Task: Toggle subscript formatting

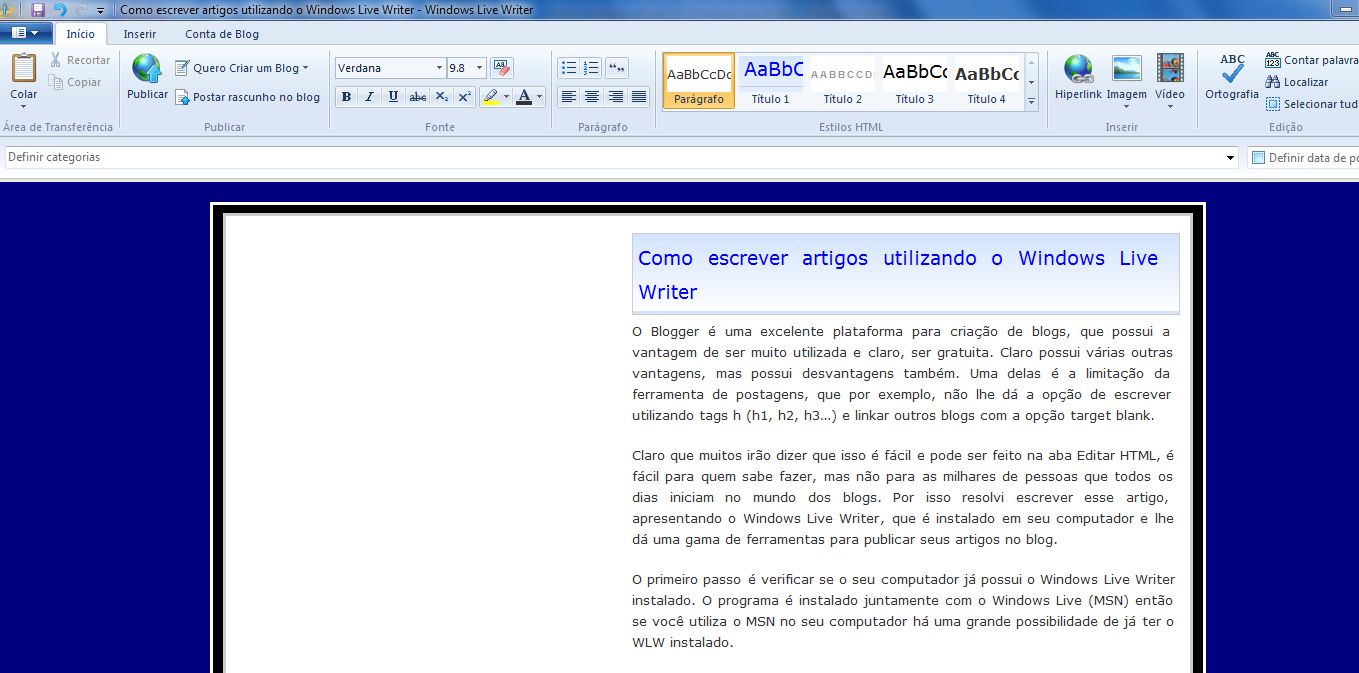Action: coord(442,97)
